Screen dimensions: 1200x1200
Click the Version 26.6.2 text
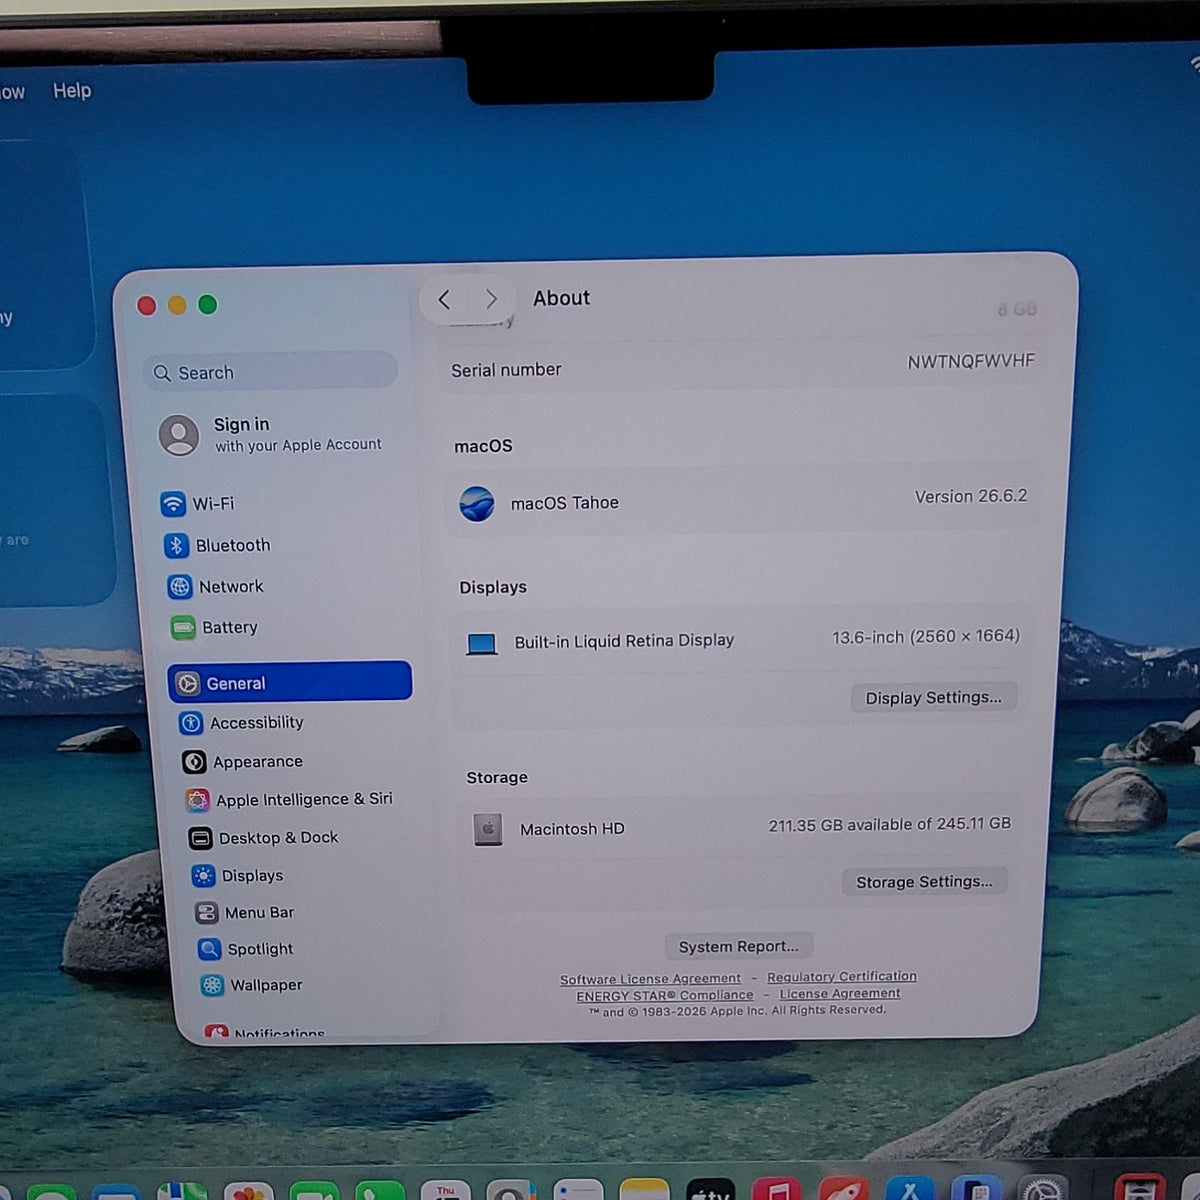click(970, 496)
